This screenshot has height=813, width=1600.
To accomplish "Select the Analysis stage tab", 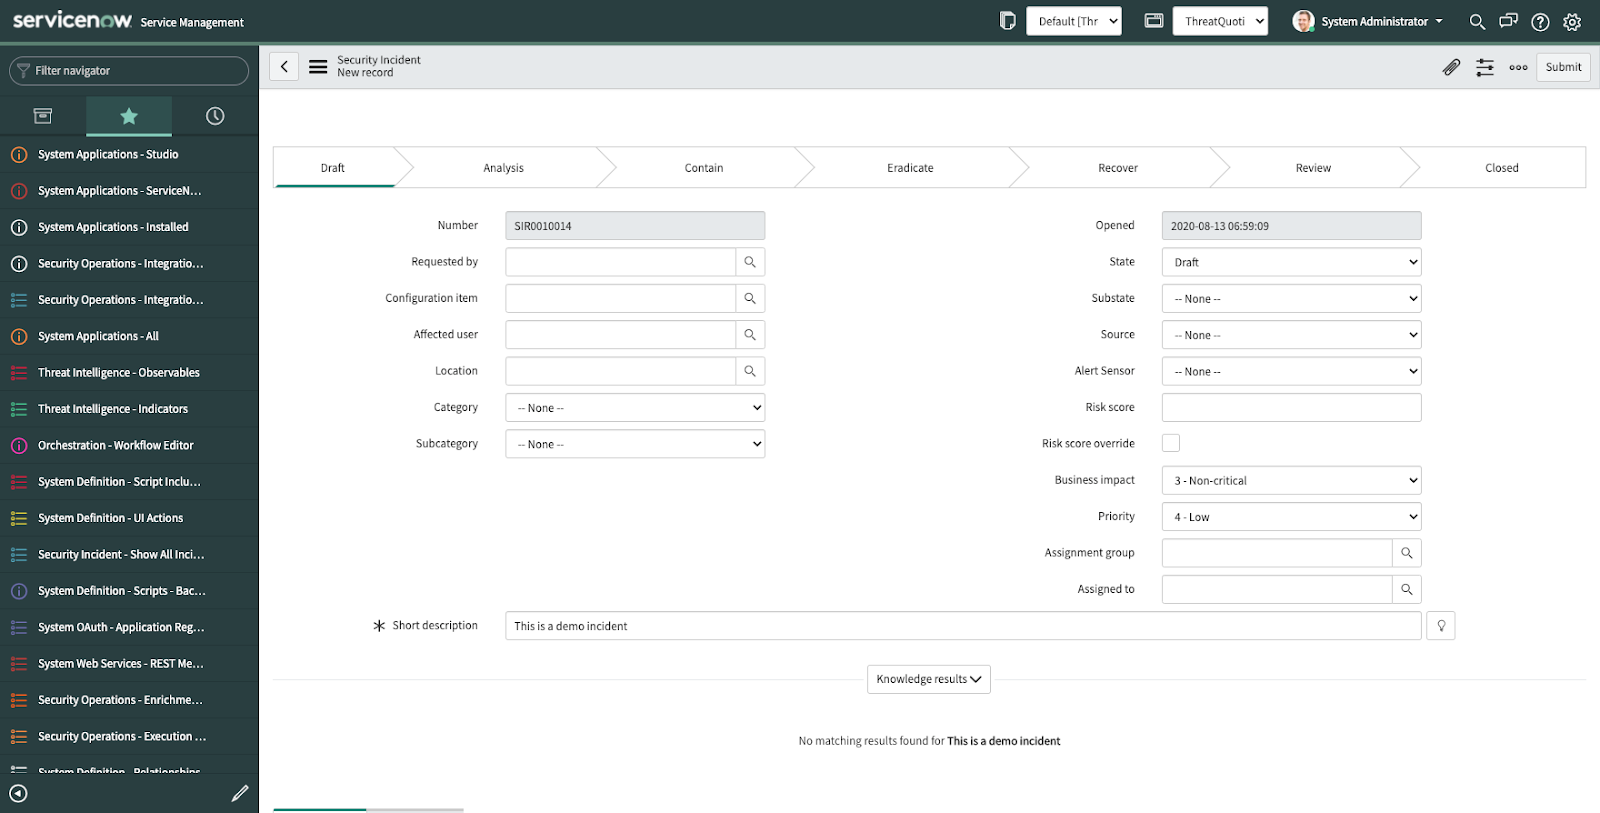I will (503, 168).
